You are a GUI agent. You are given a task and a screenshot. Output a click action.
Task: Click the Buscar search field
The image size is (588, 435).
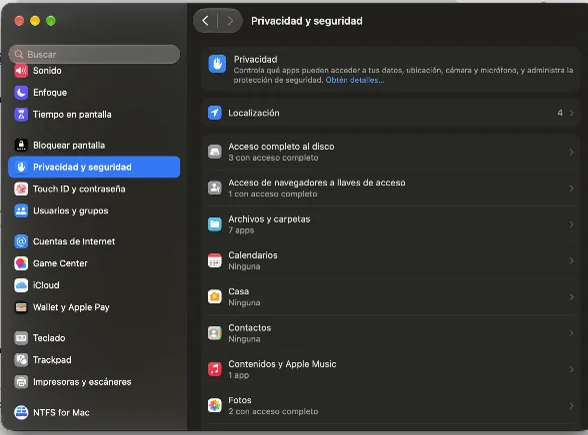tap(94, 54)
